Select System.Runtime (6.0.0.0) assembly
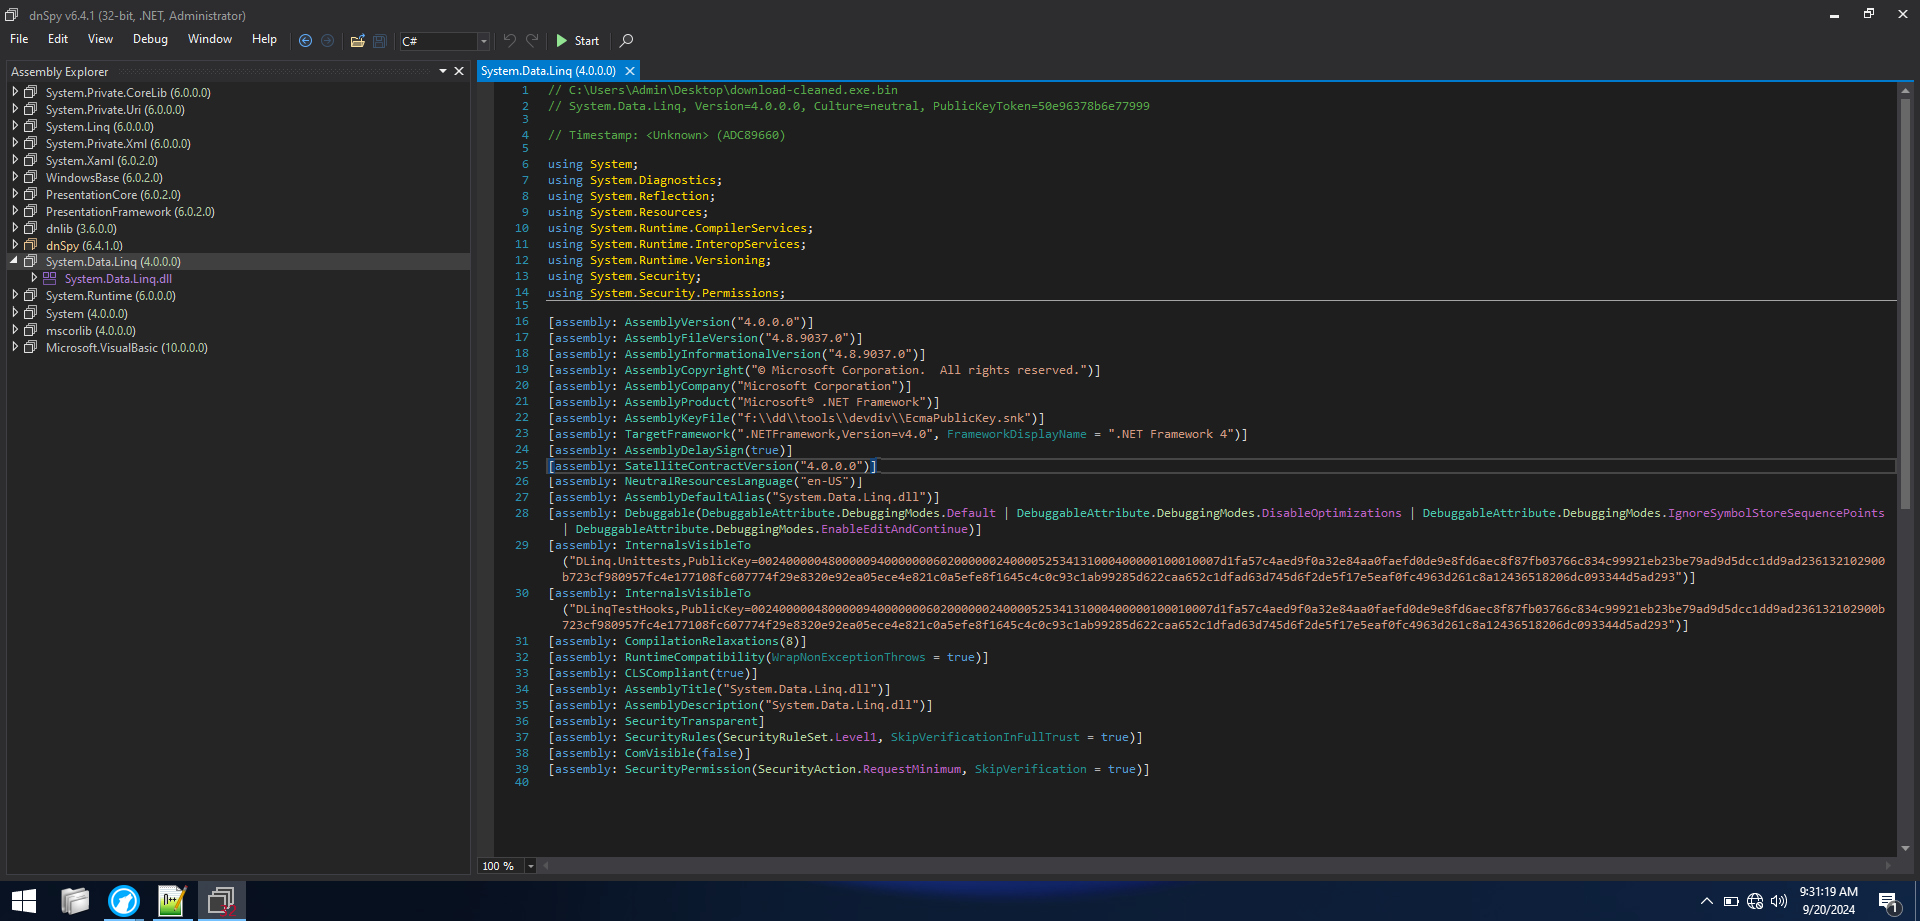The height and width of the screenshot is (921, 1920). coord(110,296)
